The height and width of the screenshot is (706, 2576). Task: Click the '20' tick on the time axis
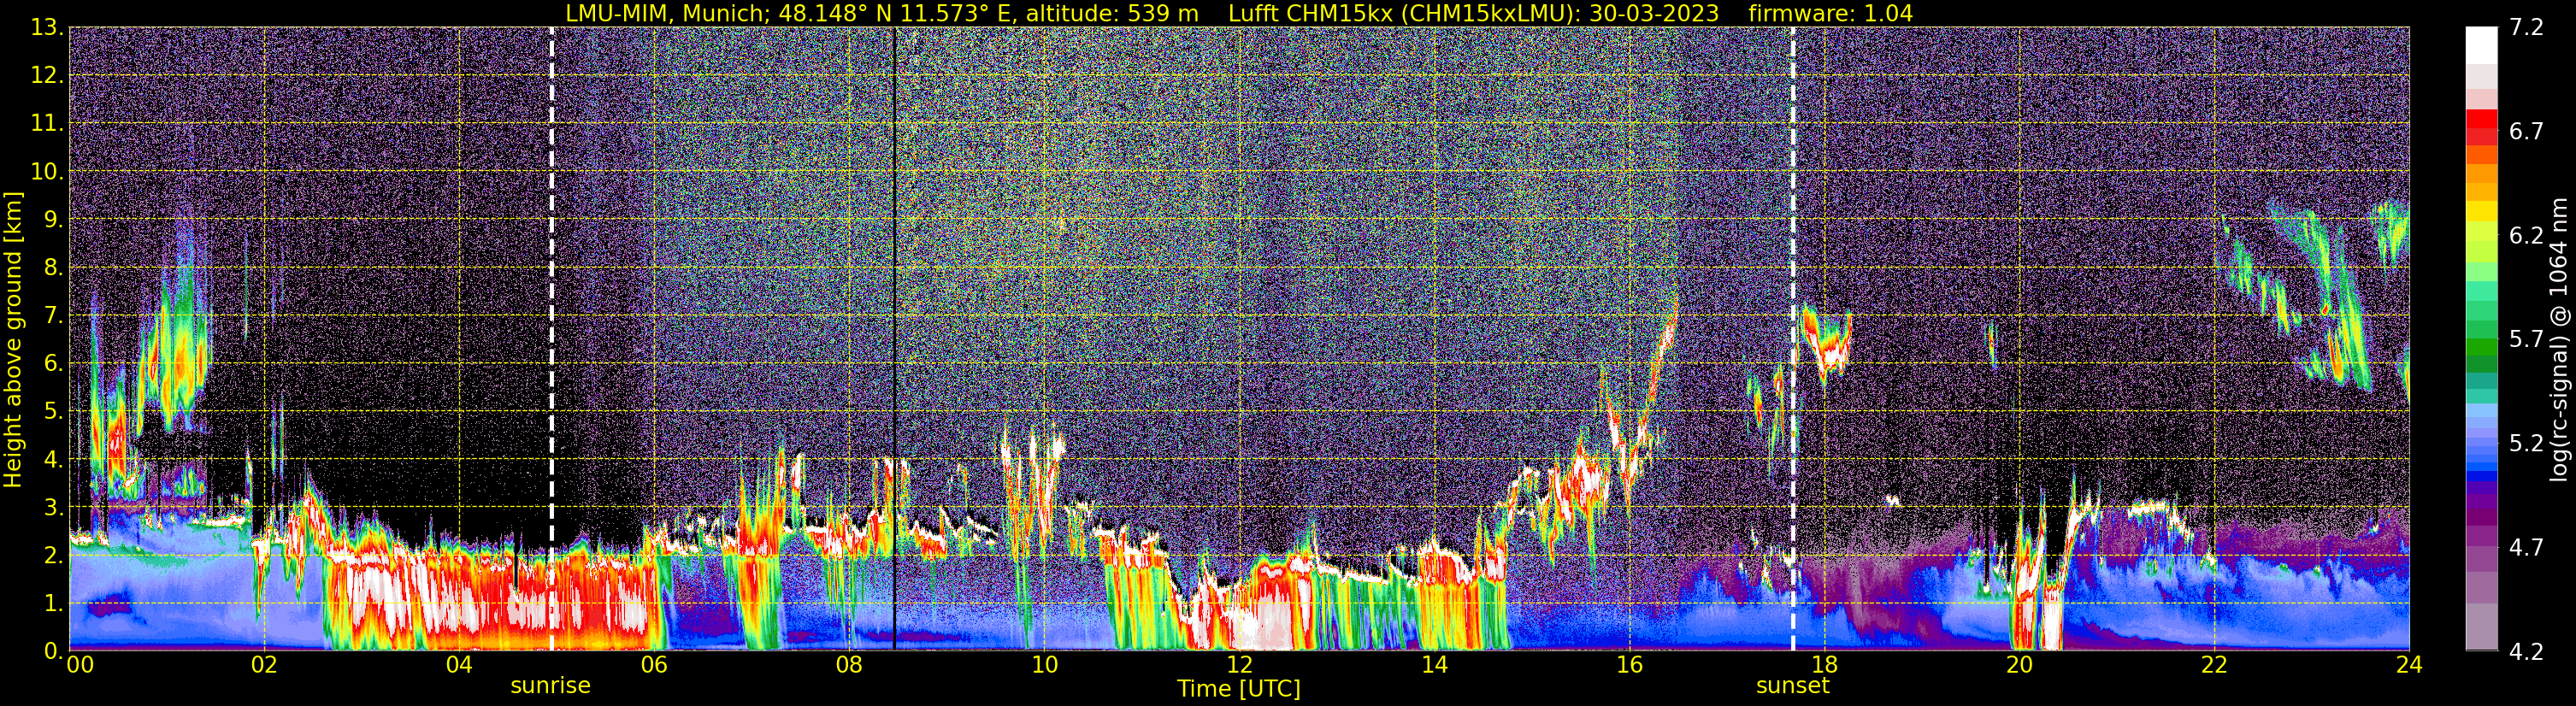(2019, 666)
